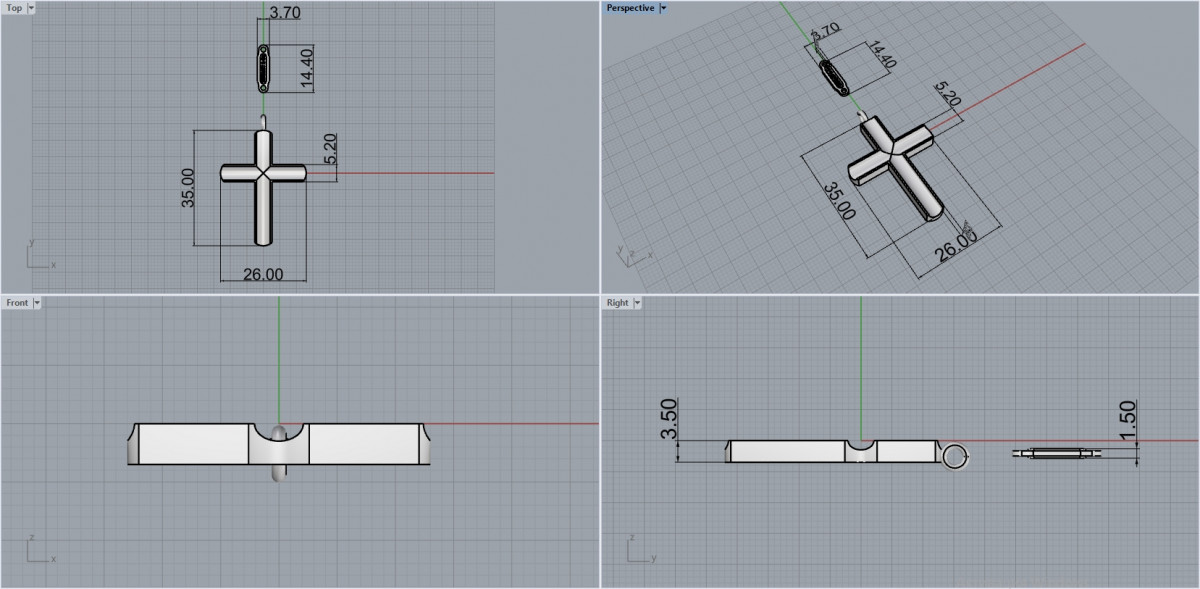Expand the Right viewport dropdown arrow
The image size is (1200, 589).
point(637,302)
